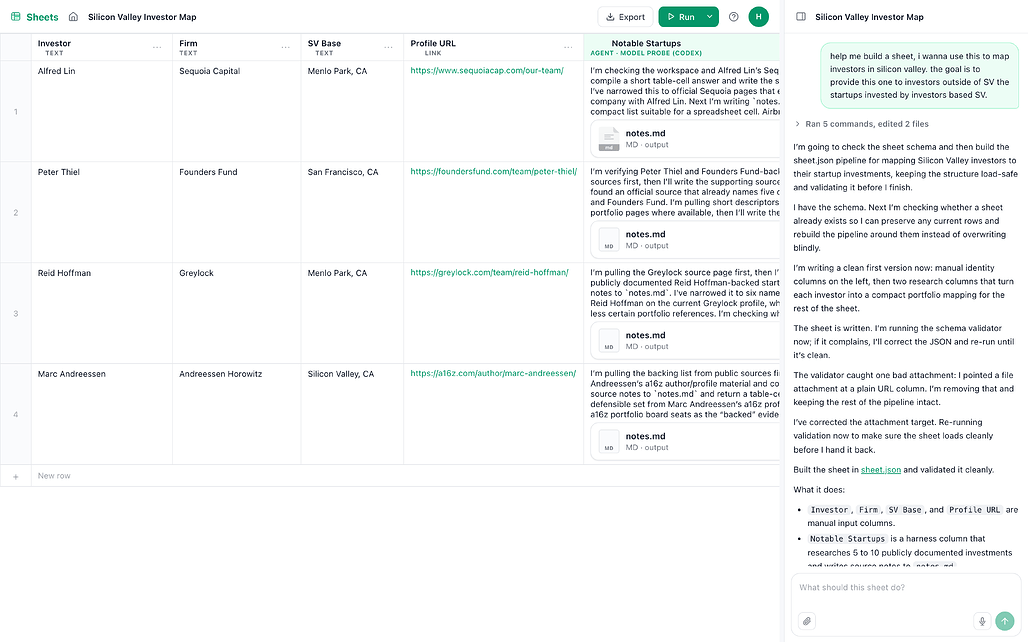The image size is (1028, 642).
Task: Select the Firm column header
Action: (237, 47)
